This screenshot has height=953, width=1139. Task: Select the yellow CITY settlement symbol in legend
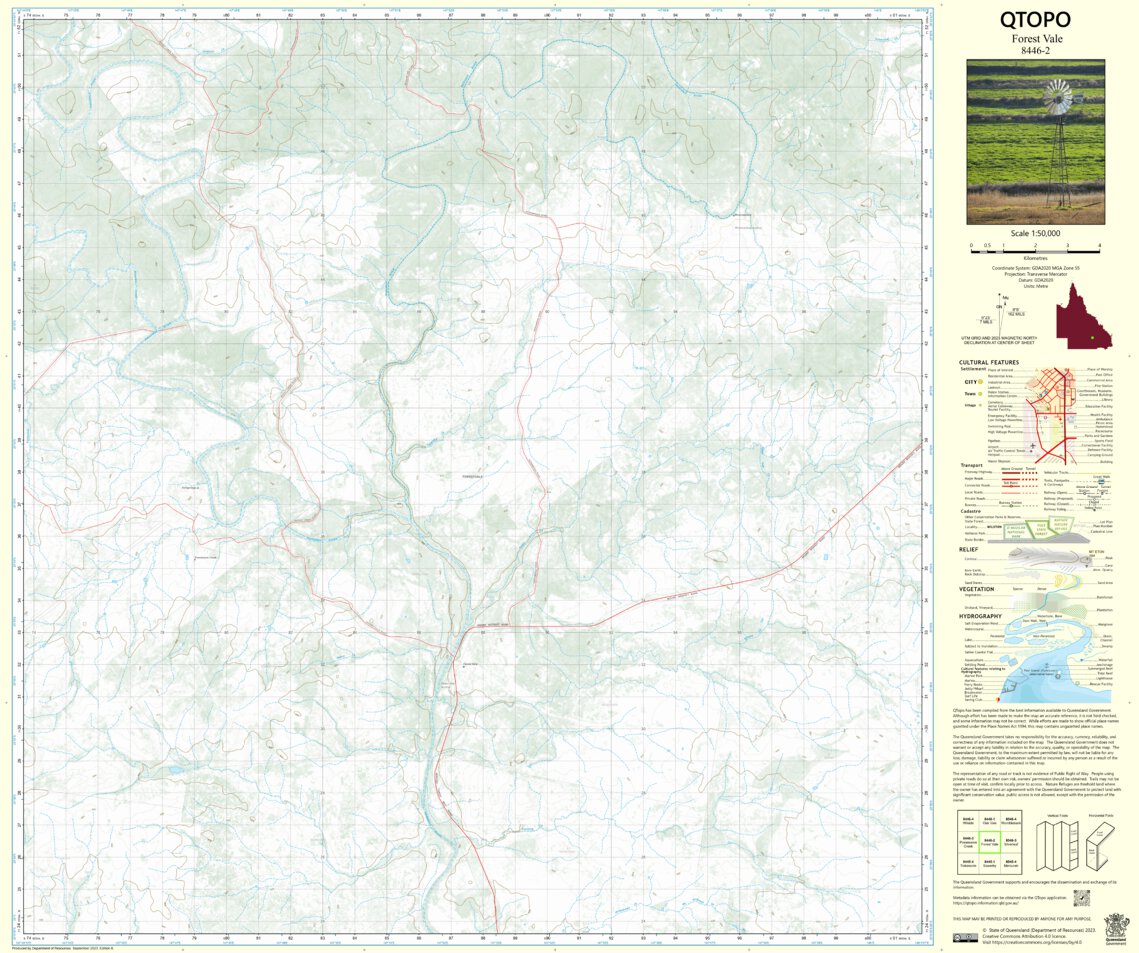tap(979, 382)
